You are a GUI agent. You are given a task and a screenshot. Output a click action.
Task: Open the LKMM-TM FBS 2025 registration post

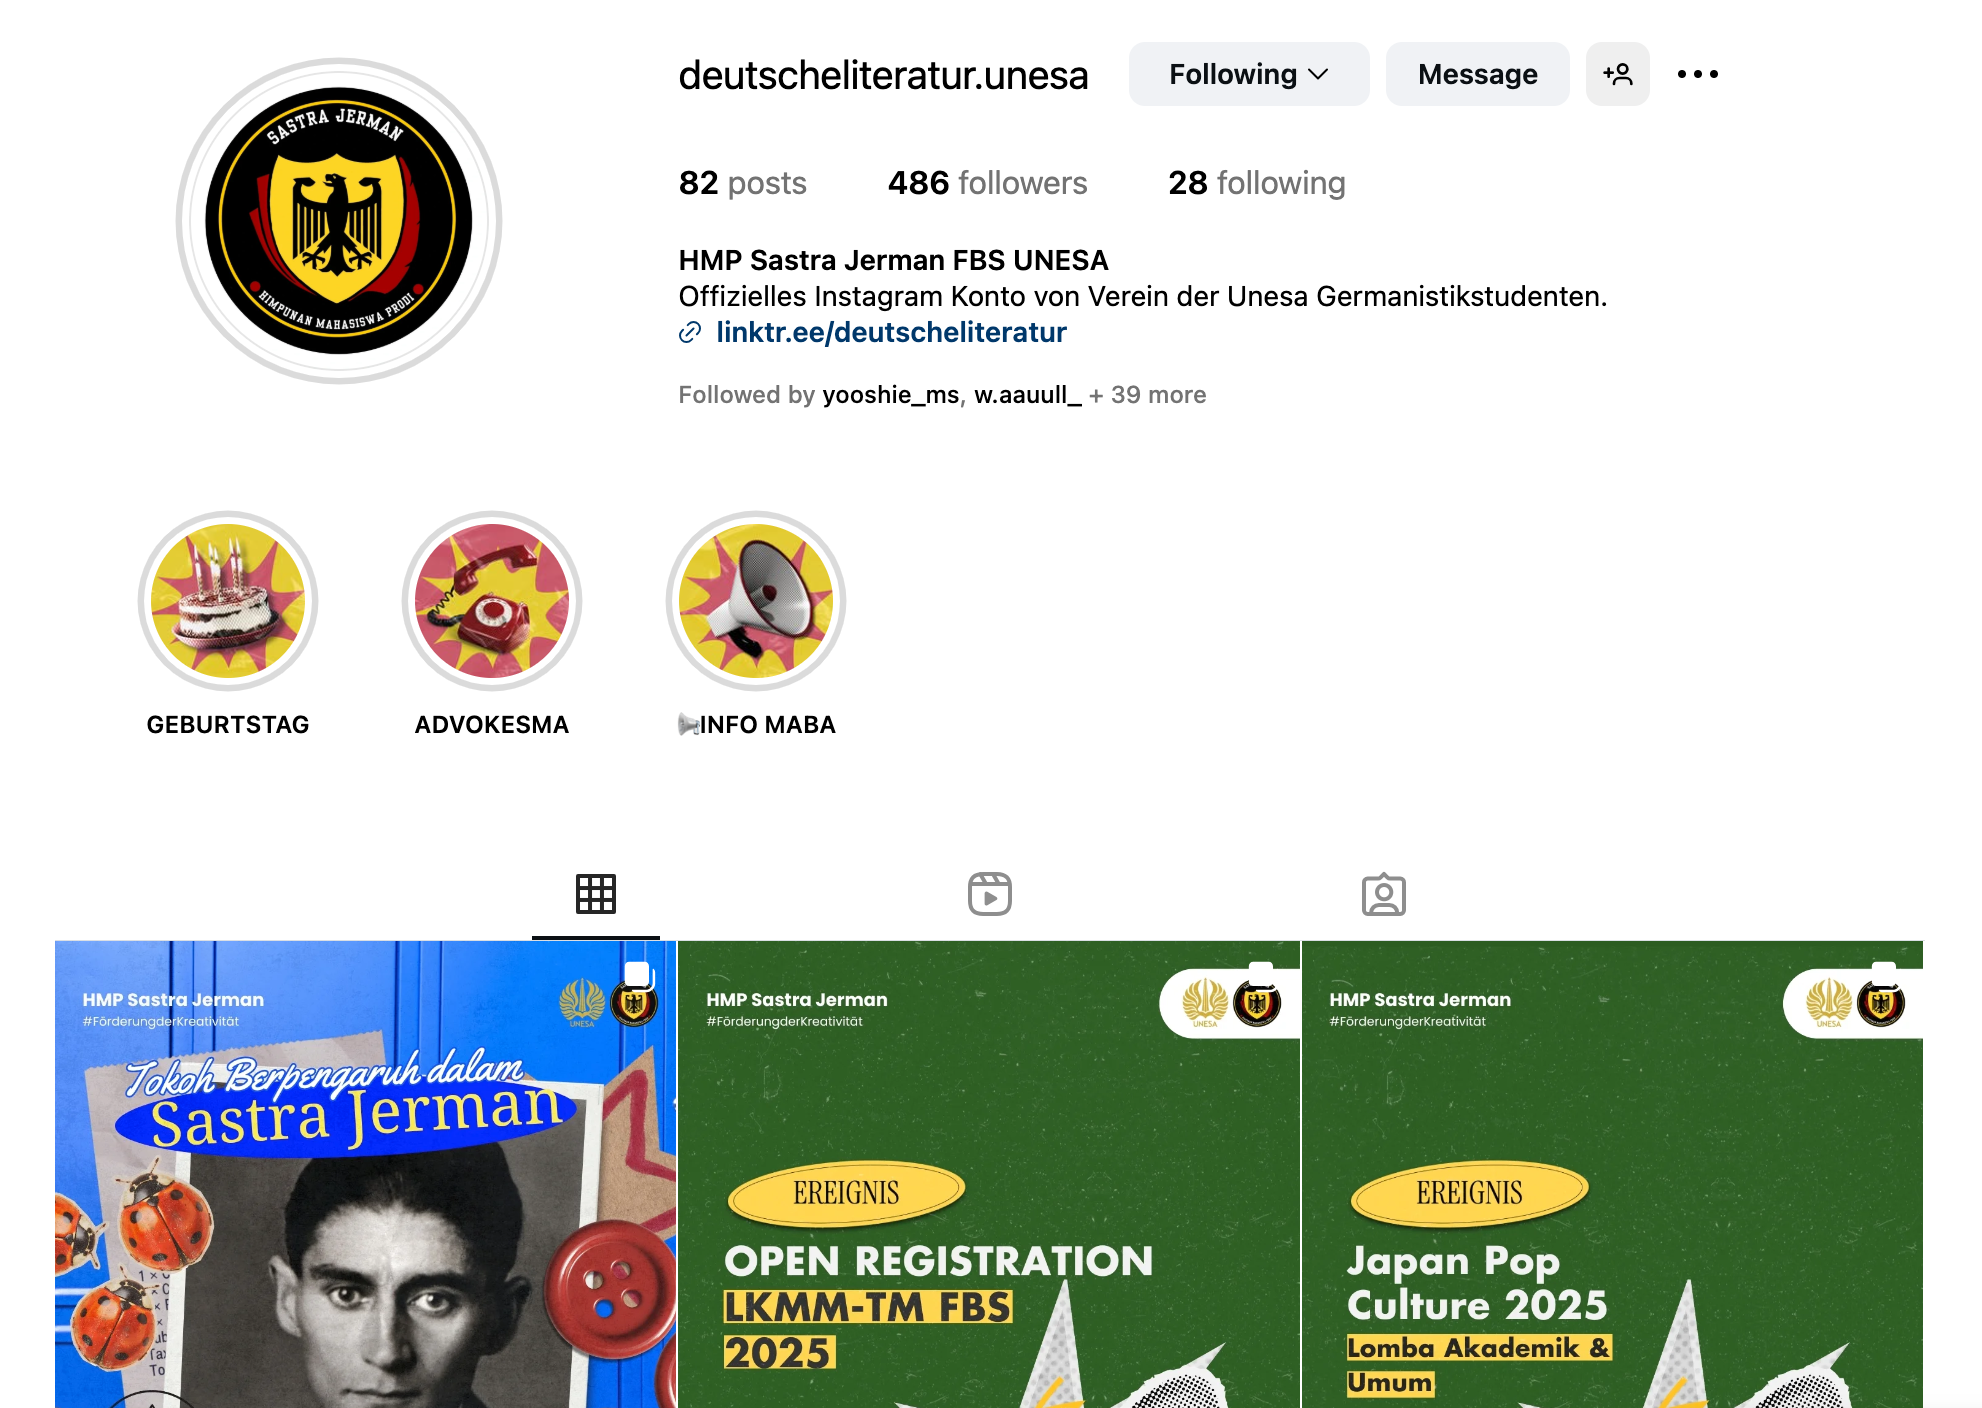point(989,1174)
